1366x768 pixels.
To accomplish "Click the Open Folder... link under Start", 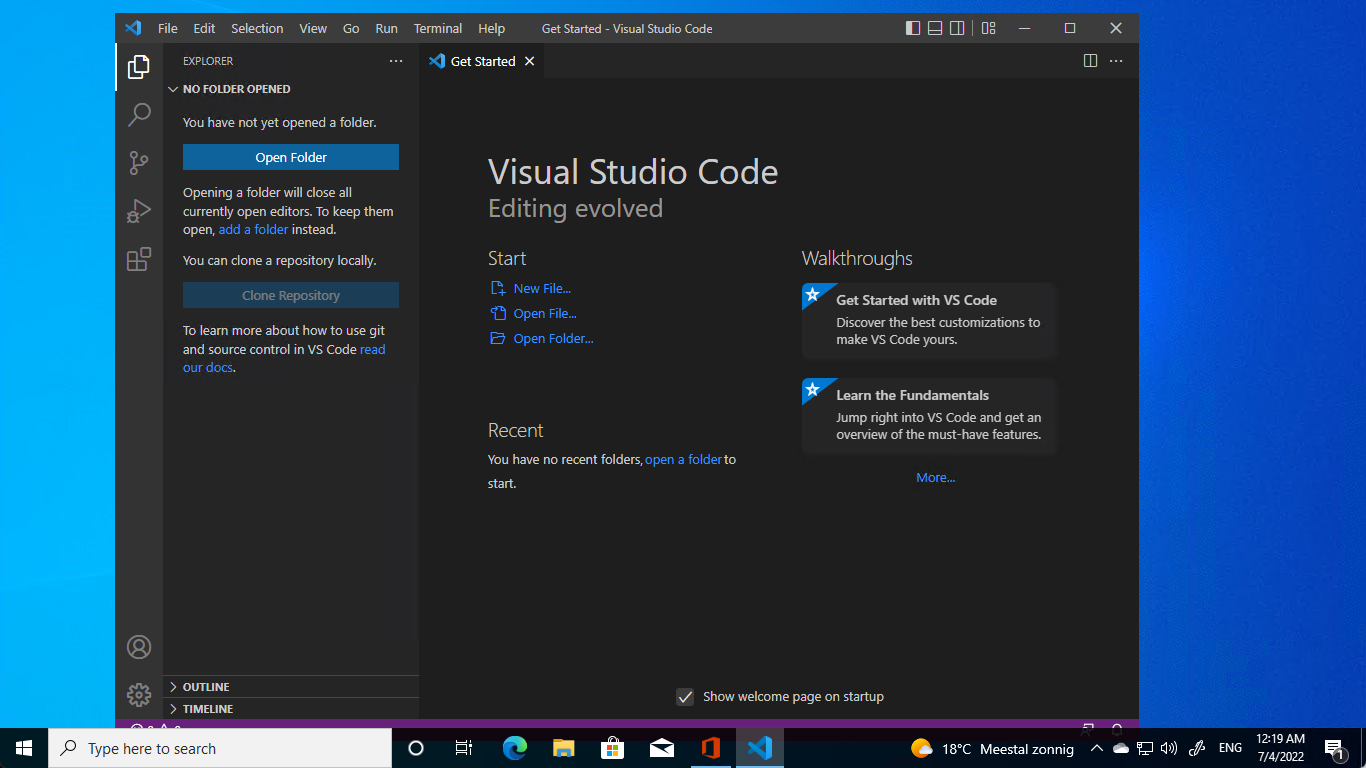I will coord(553,338).
